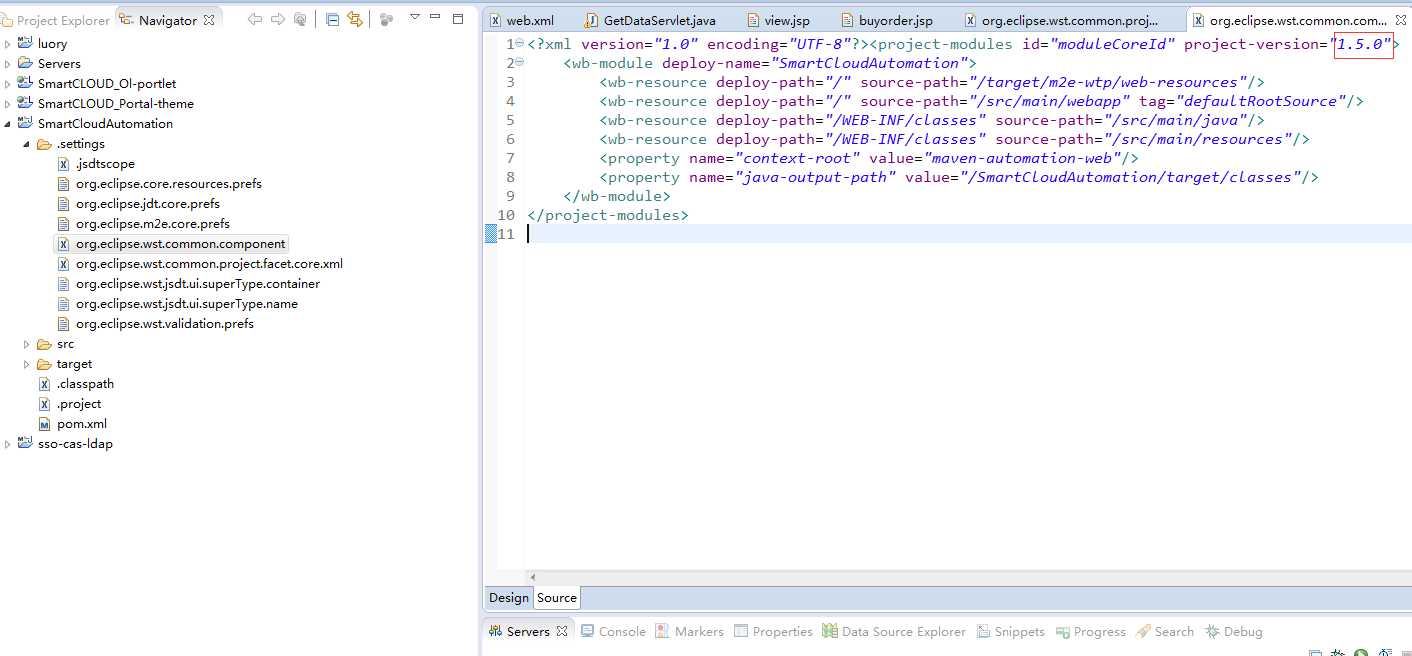Open the GetDataServlet.java editor tab
Viewport: 1412px width, 656px height.
pyautogui.click(x=650, y=20)
